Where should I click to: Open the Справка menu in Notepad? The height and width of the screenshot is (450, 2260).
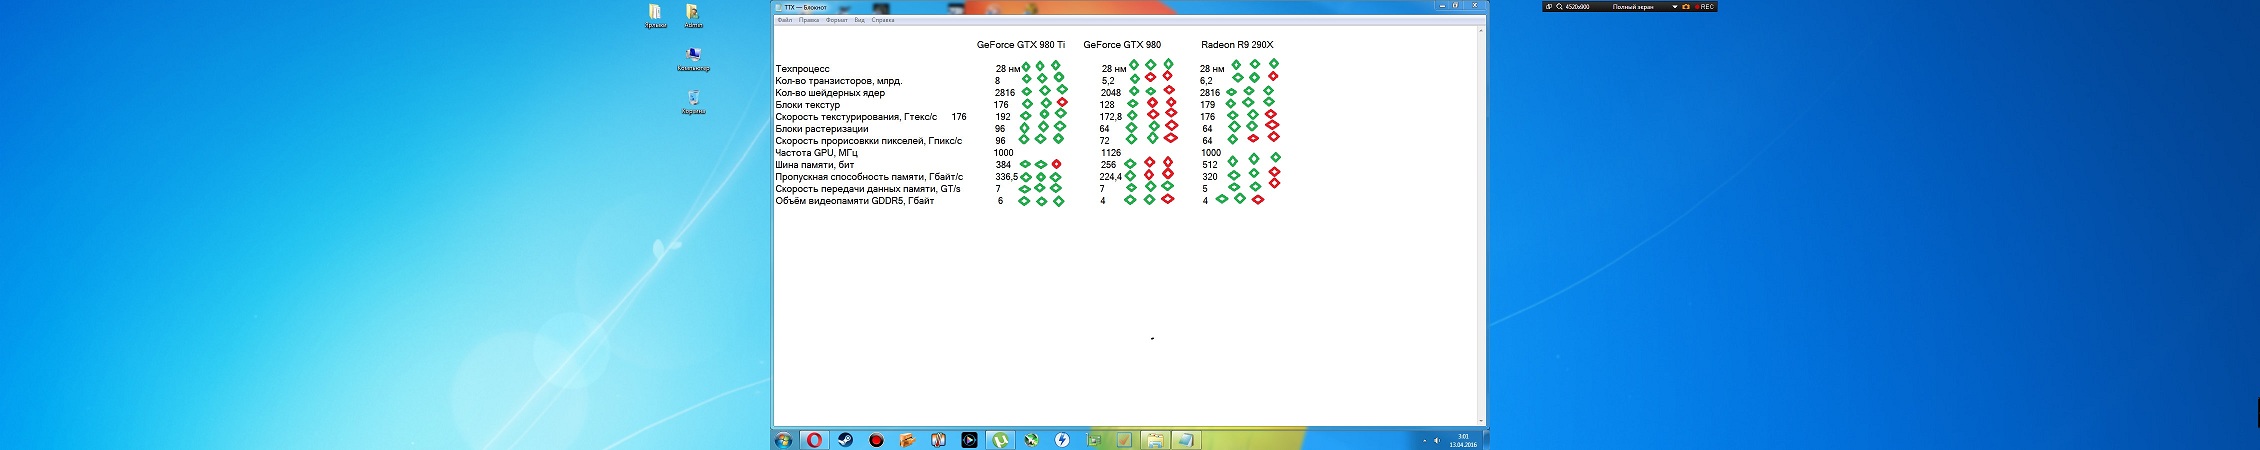tap(883, 20)
